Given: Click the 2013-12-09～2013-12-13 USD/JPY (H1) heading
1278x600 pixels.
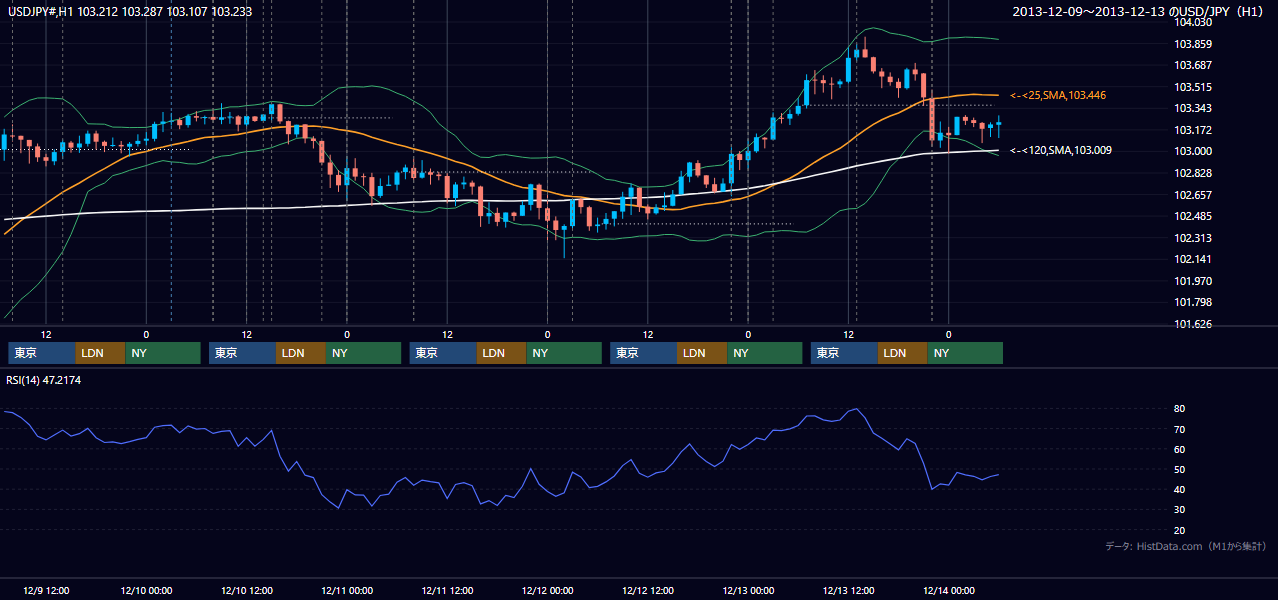Looking at the screenshot, I should click(x=1140, y=12).
